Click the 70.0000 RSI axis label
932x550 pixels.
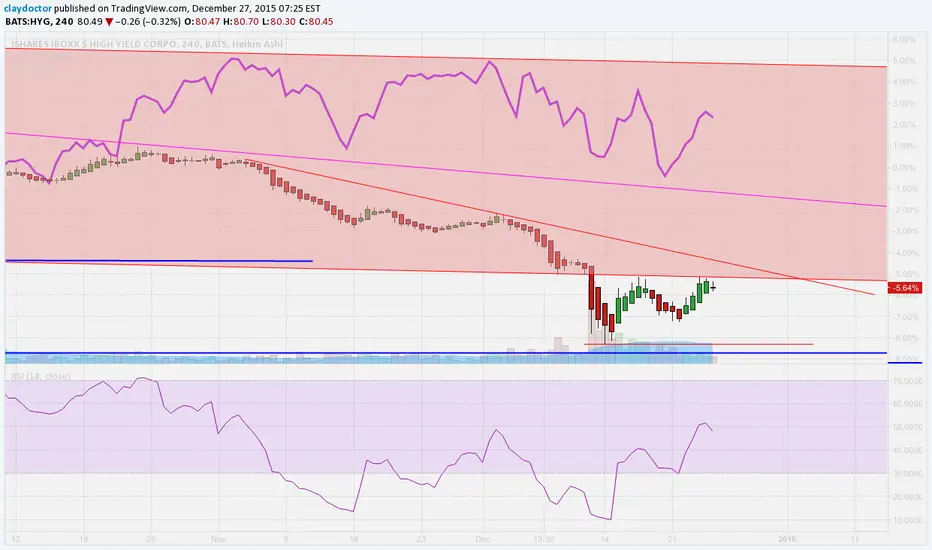[x=906, y=381]
